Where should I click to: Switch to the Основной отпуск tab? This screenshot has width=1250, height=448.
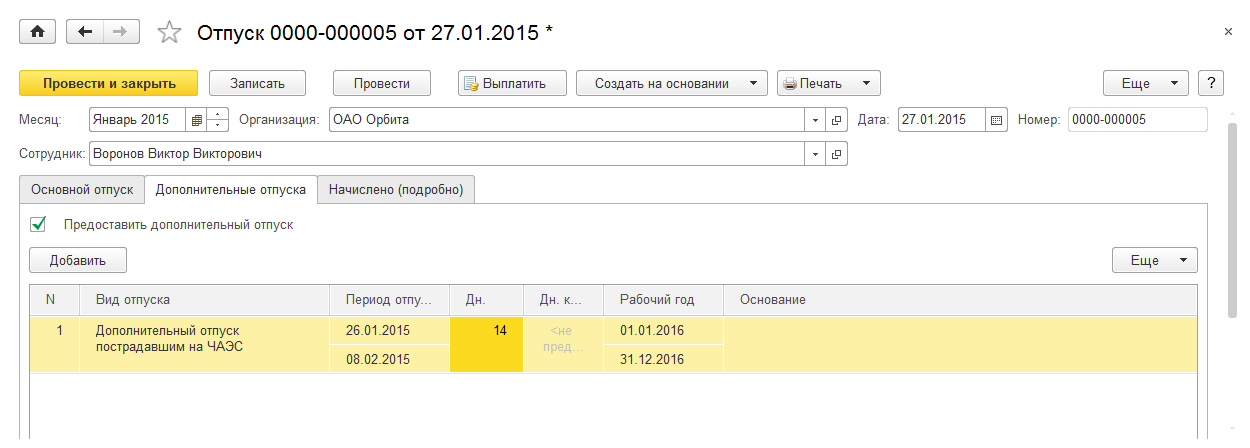point(81,189)
